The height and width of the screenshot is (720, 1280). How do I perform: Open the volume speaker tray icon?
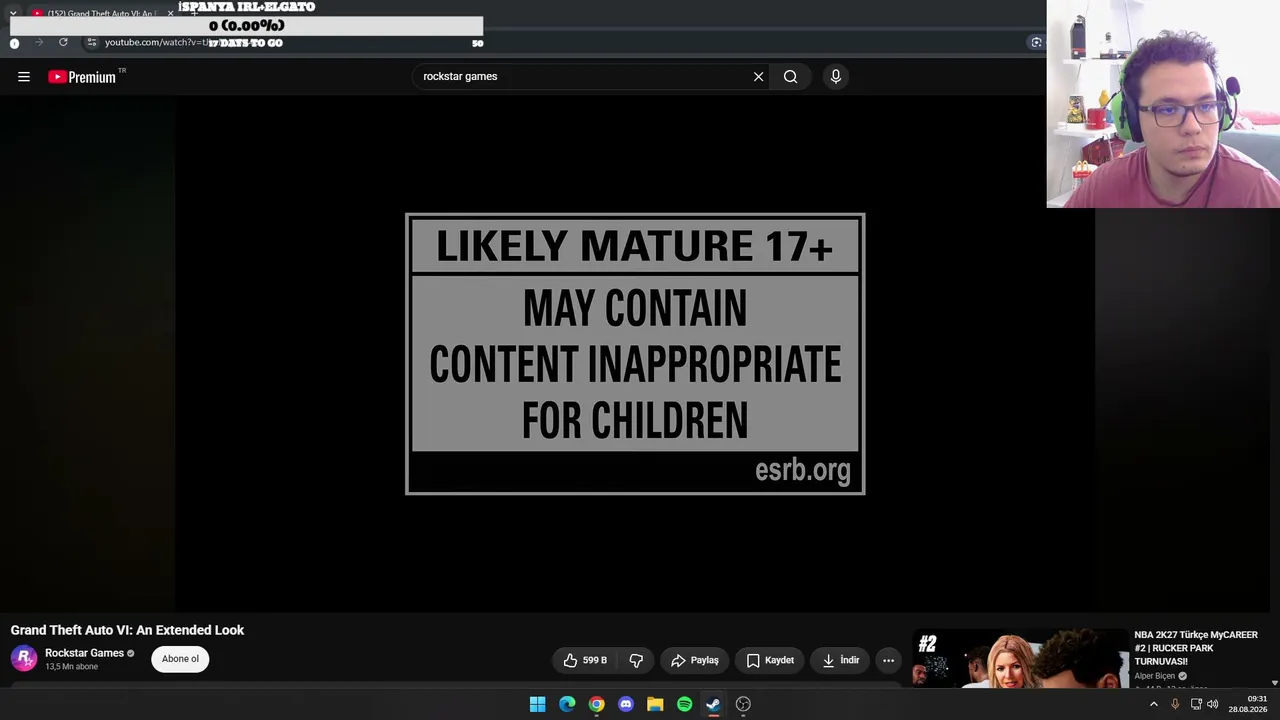pos(1213,704)
